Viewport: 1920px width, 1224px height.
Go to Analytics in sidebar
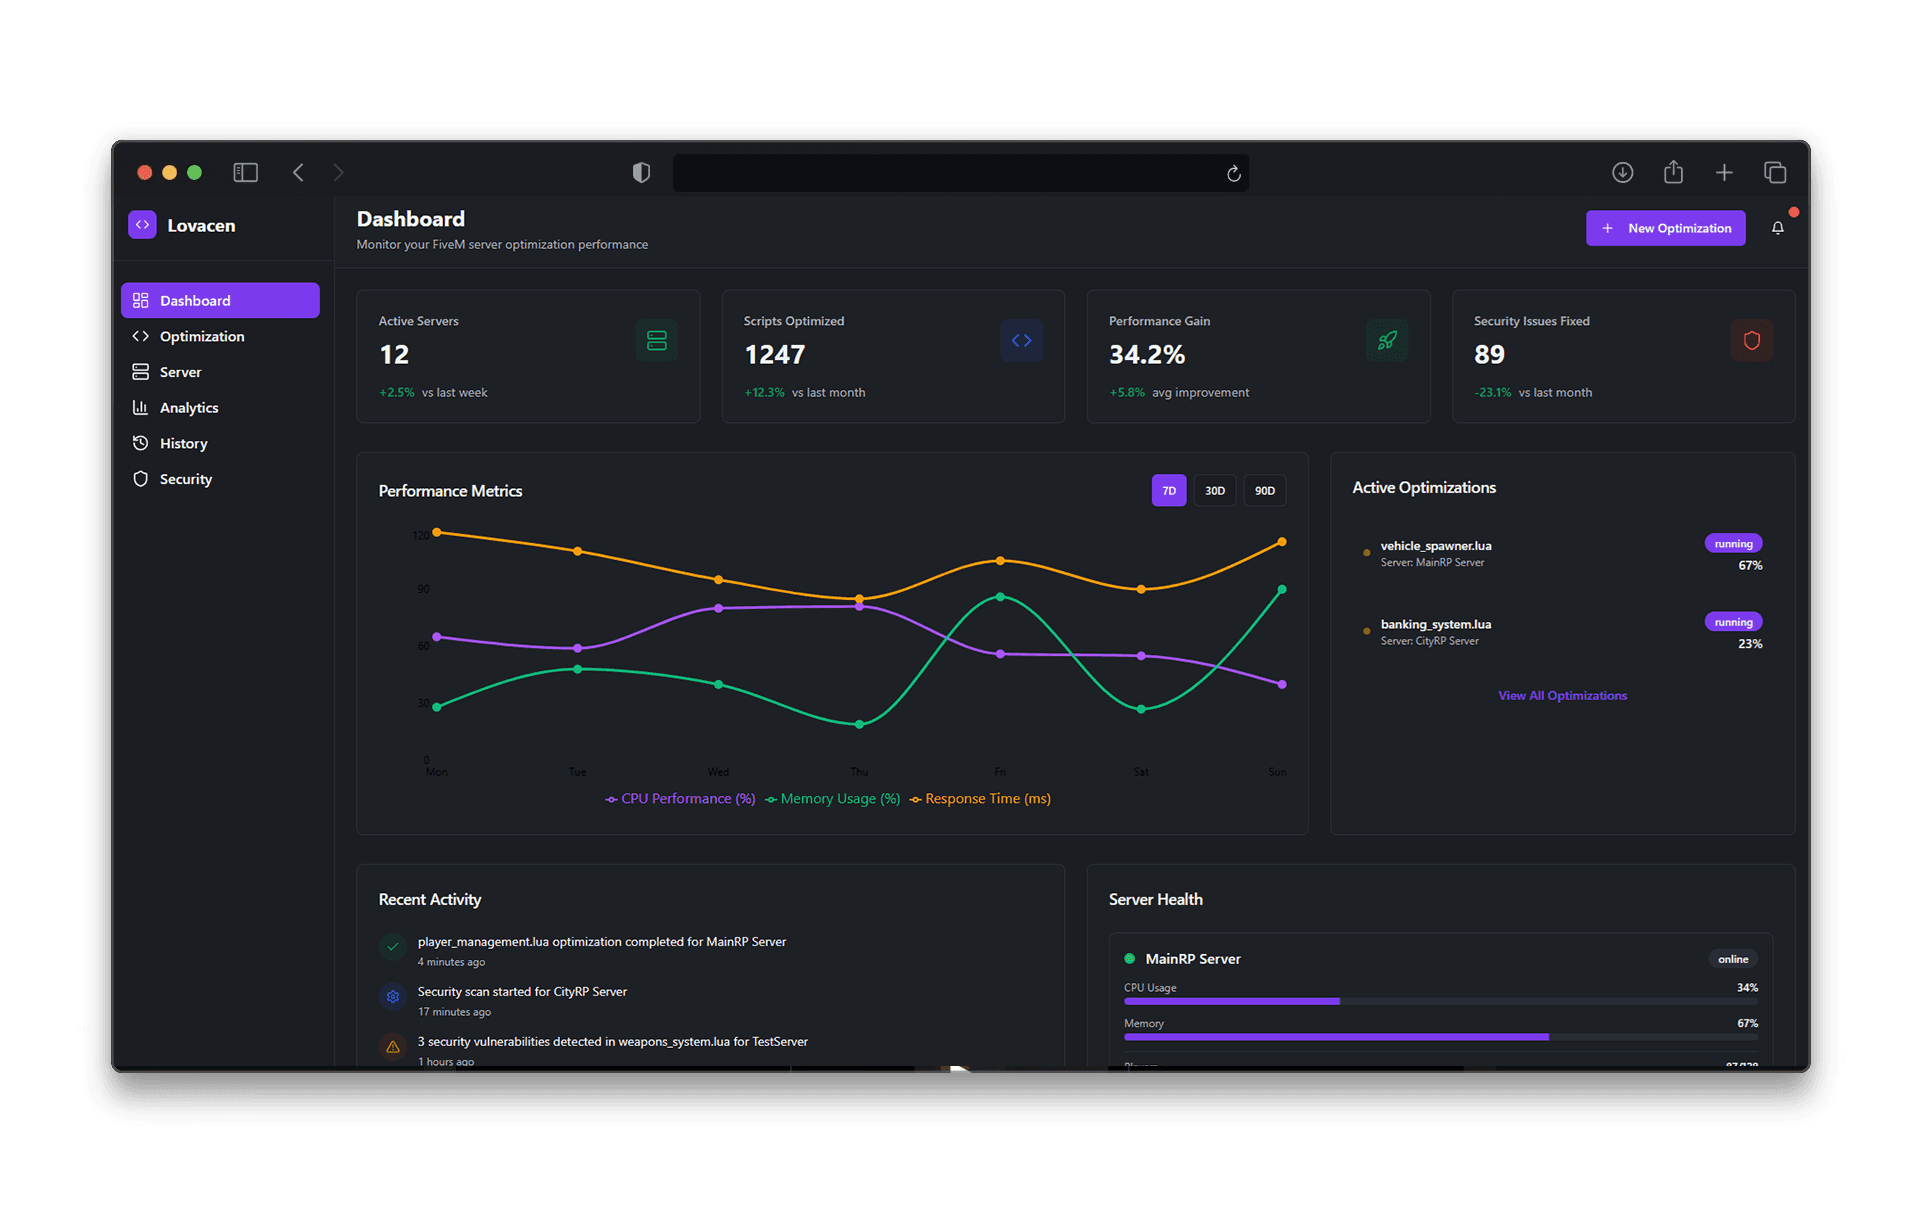(188, 408)
